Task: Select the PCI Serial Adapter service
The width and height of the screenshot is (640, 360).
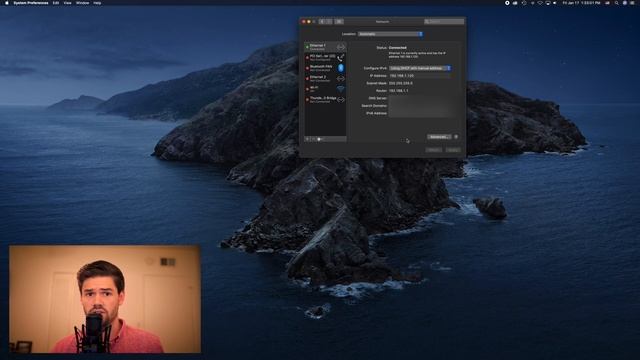Action: click(325, 57)
